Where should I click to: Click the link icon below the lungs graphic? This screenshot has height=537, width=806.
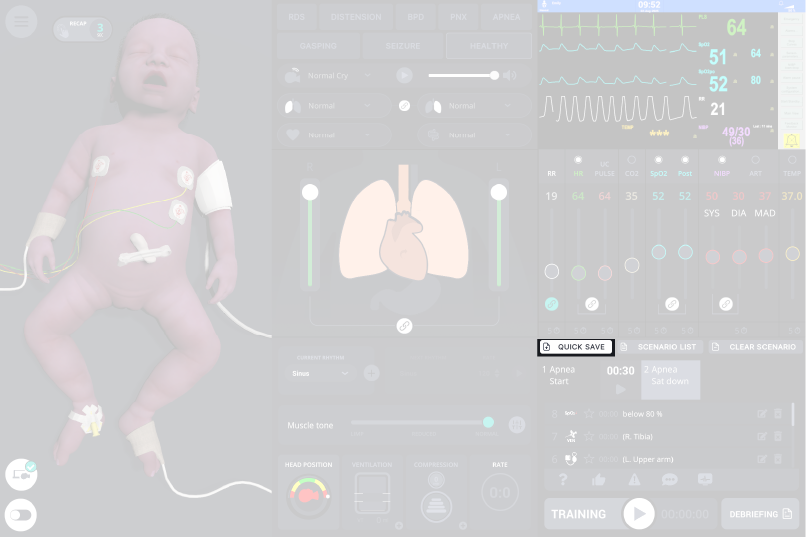(404, 327)
